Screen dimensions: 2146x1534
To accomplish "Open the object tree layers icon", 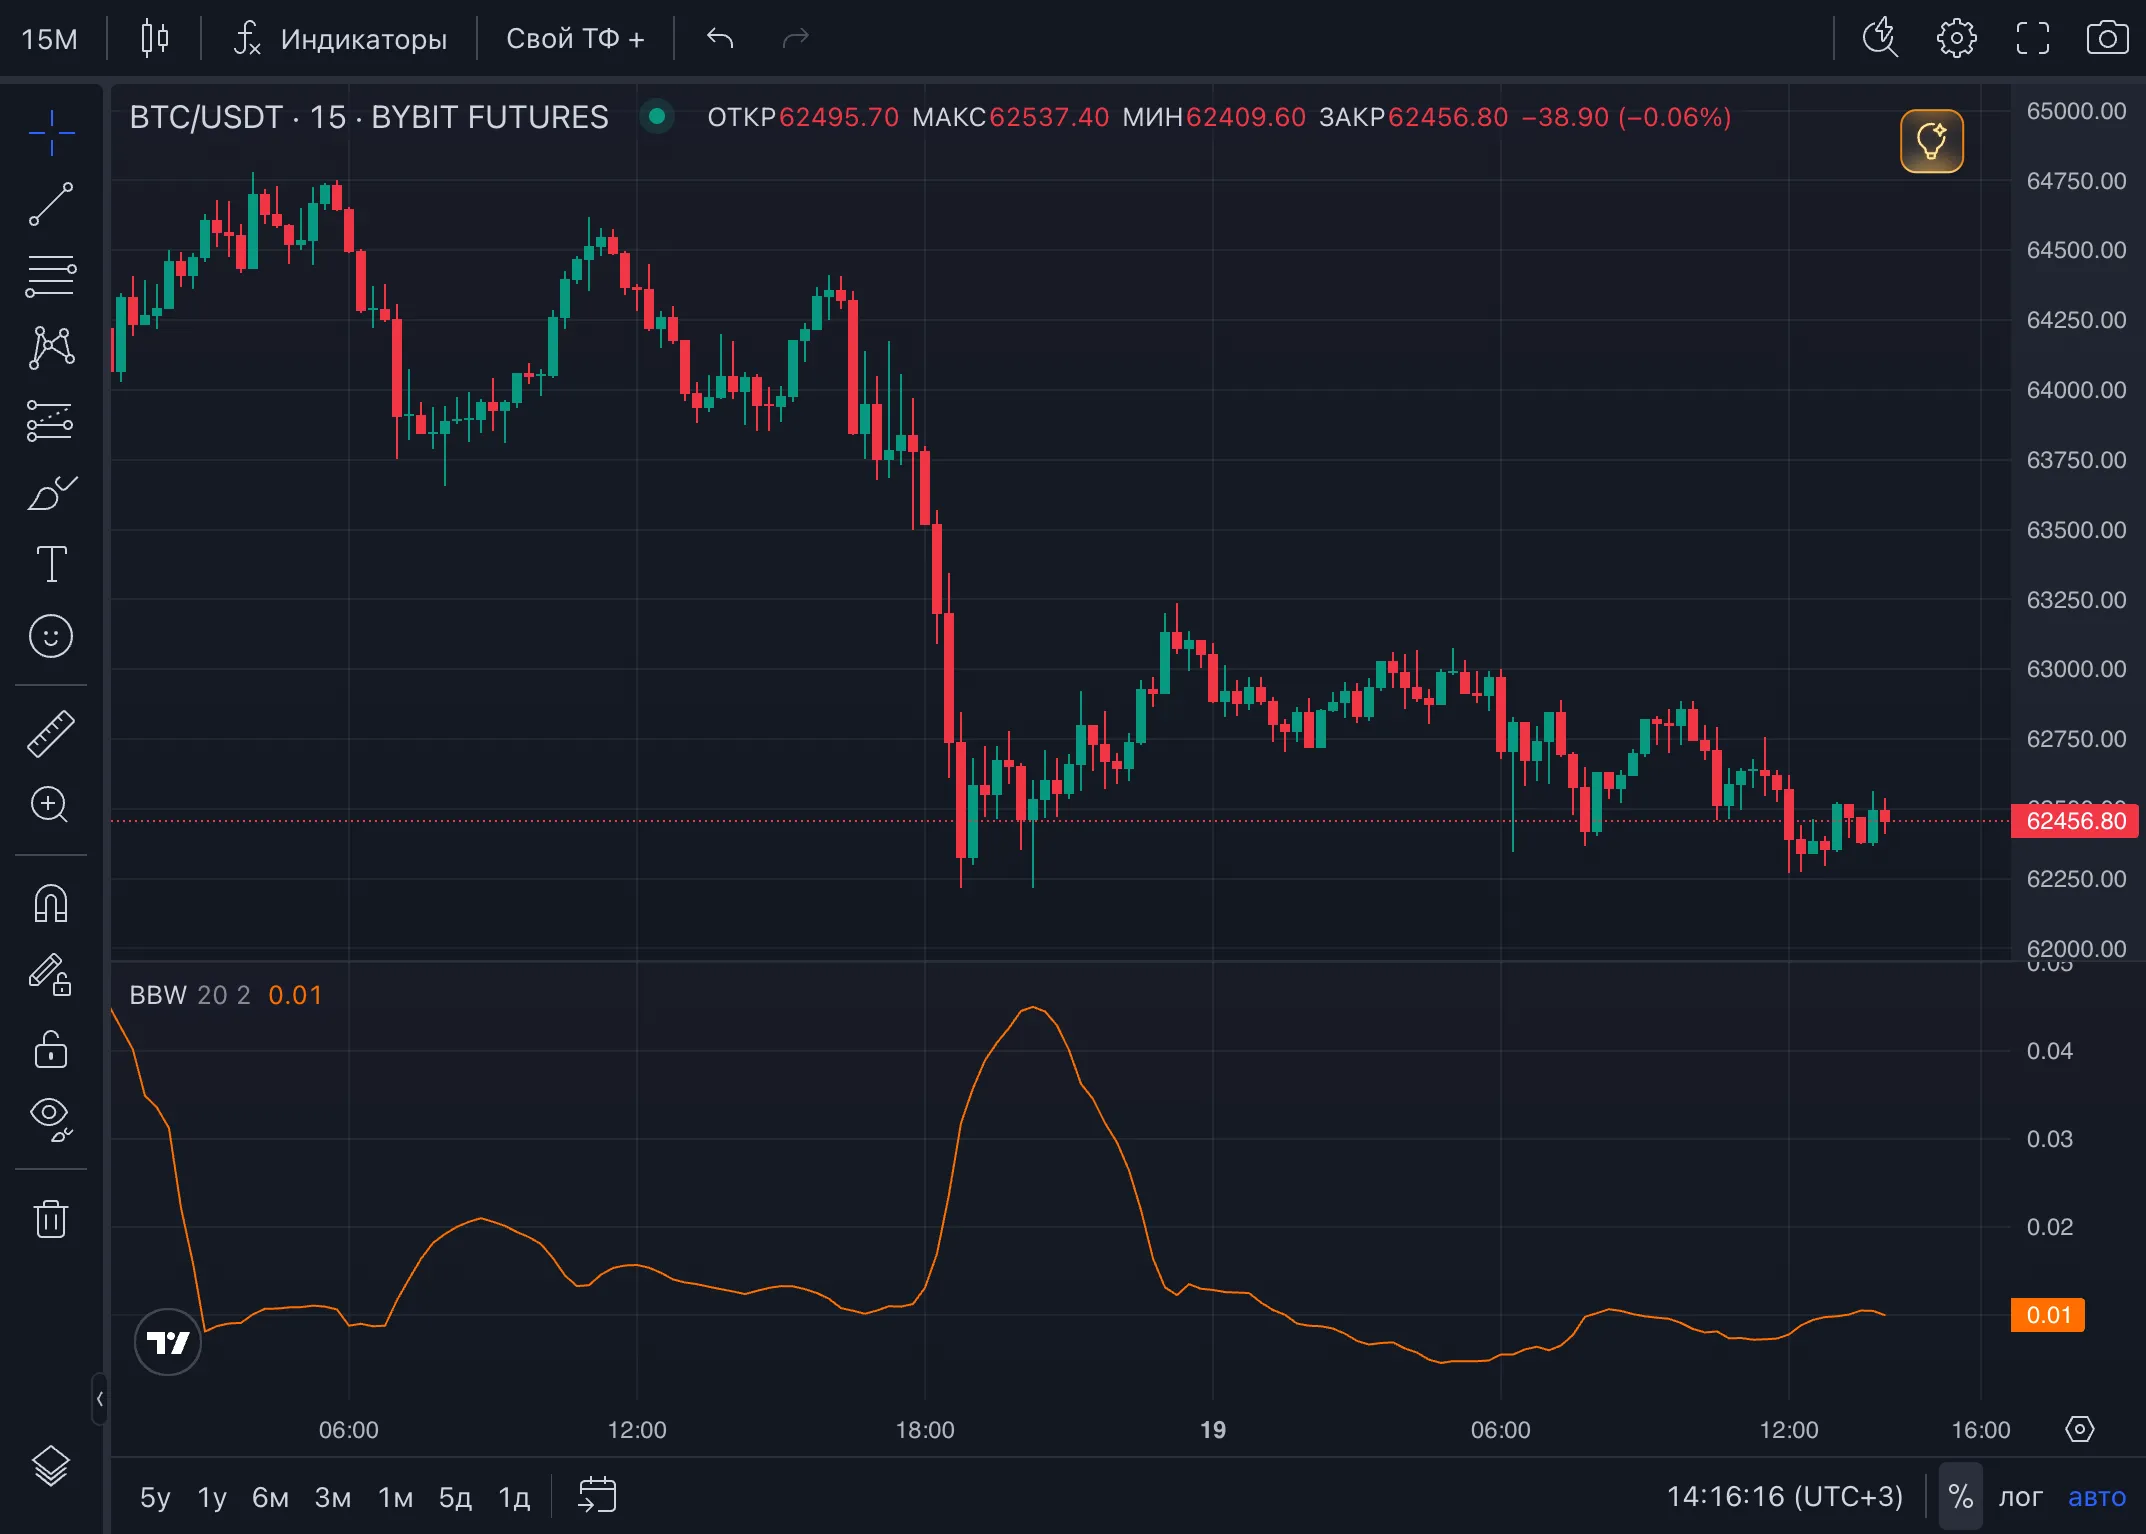I will (x=51, y=1467).
